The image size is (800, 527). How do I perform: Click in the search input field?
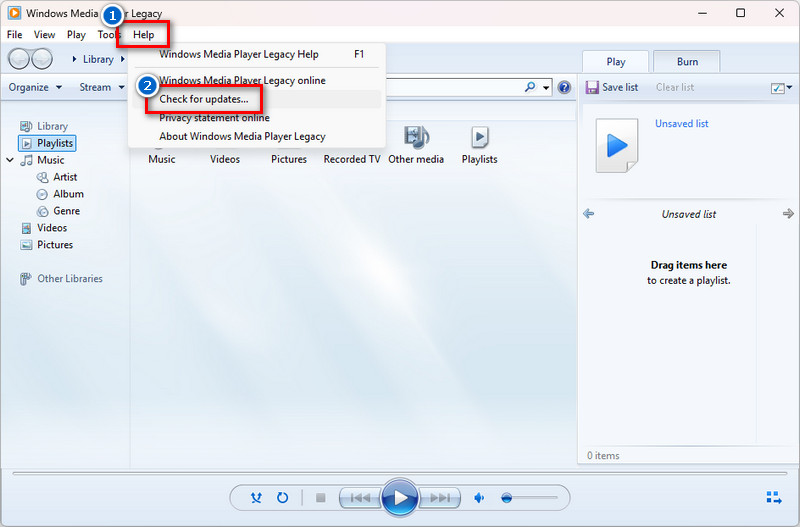(x=454, y=87)
